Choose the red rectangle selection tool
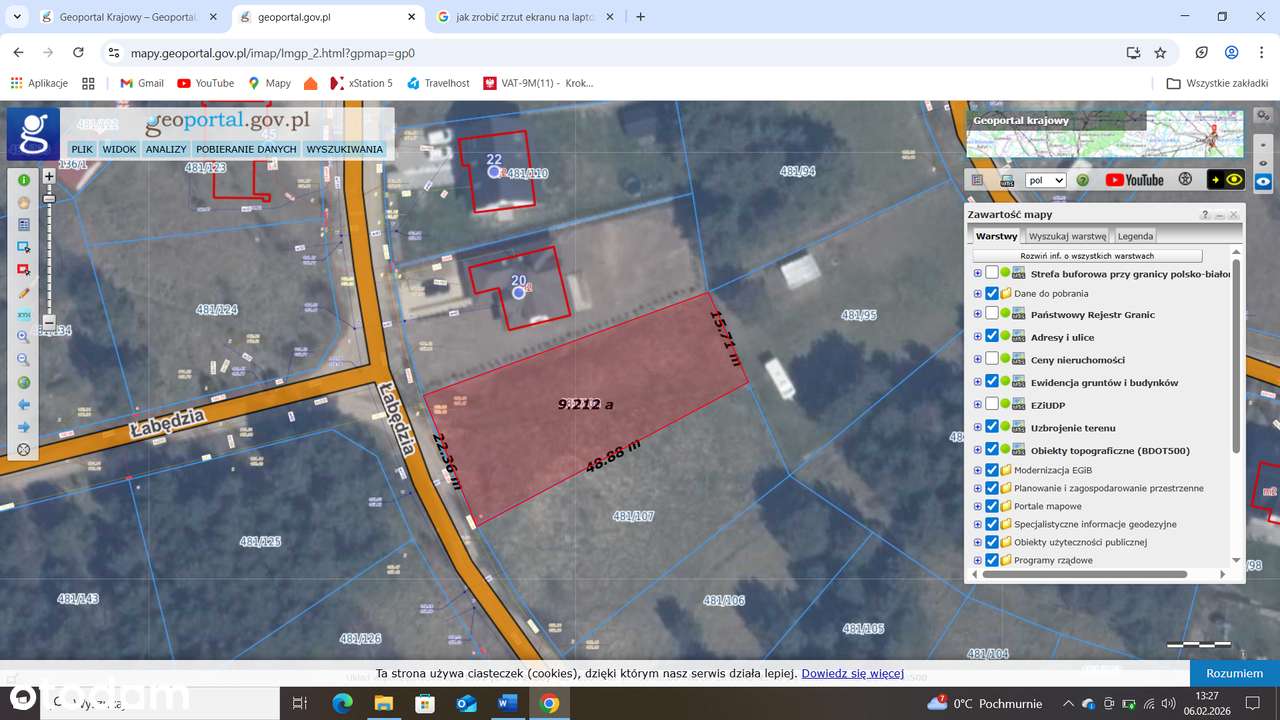 point(24,270)
